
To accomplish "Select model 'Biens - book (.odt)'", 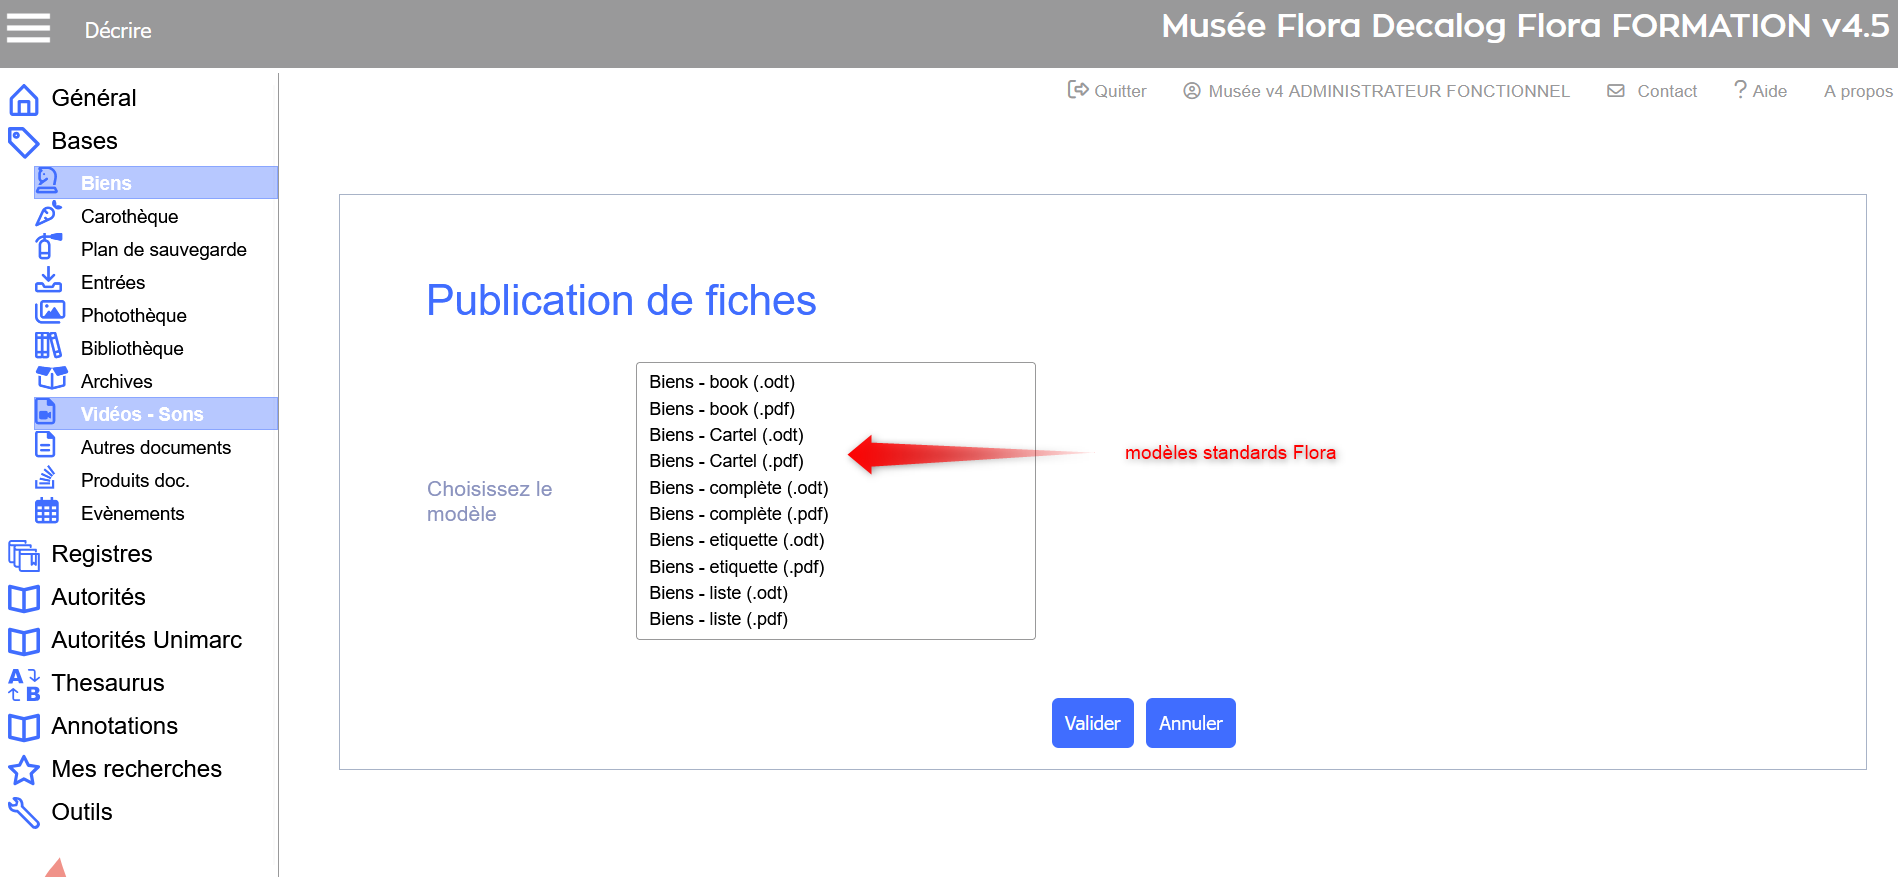I will point(835,382).
